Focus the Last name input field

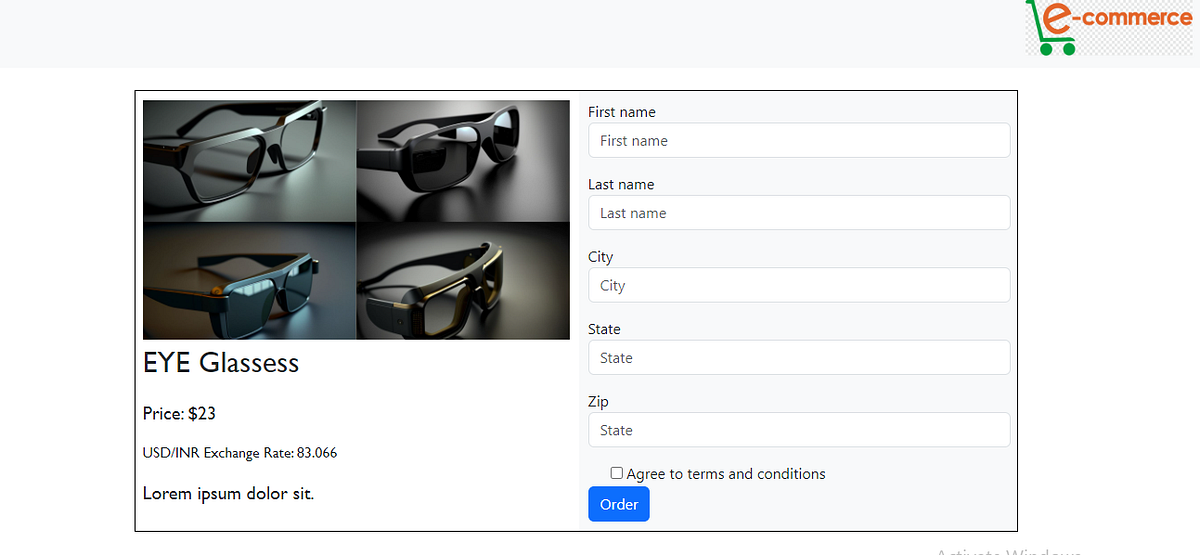click(x=799, y=212)
